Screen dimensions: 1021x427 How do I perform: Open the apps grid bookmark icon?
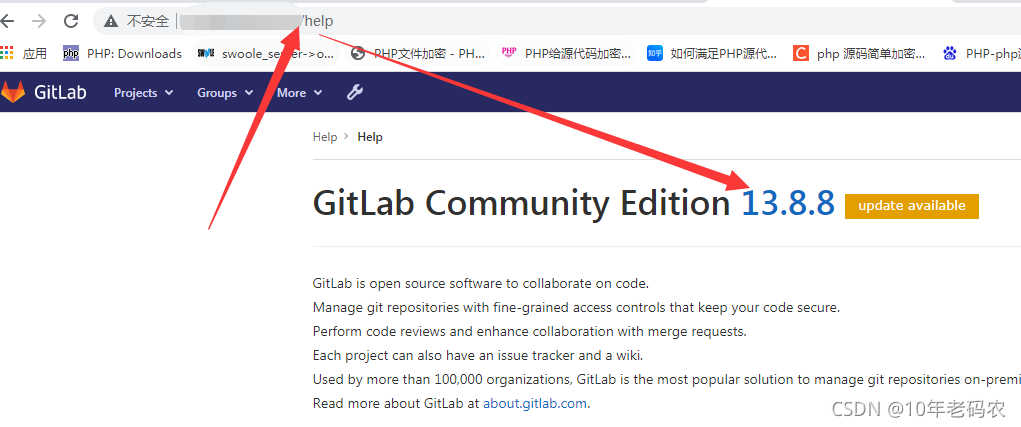coord(7,53)
